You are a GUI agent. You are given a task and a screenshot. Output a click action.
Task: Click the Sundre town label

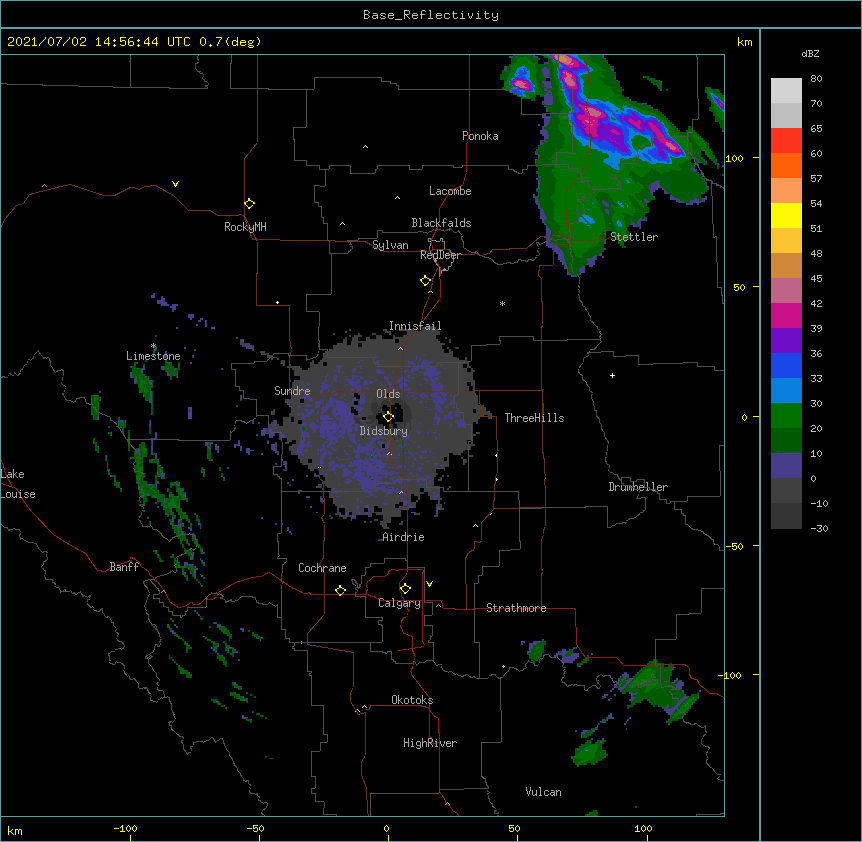coord(292,391)
